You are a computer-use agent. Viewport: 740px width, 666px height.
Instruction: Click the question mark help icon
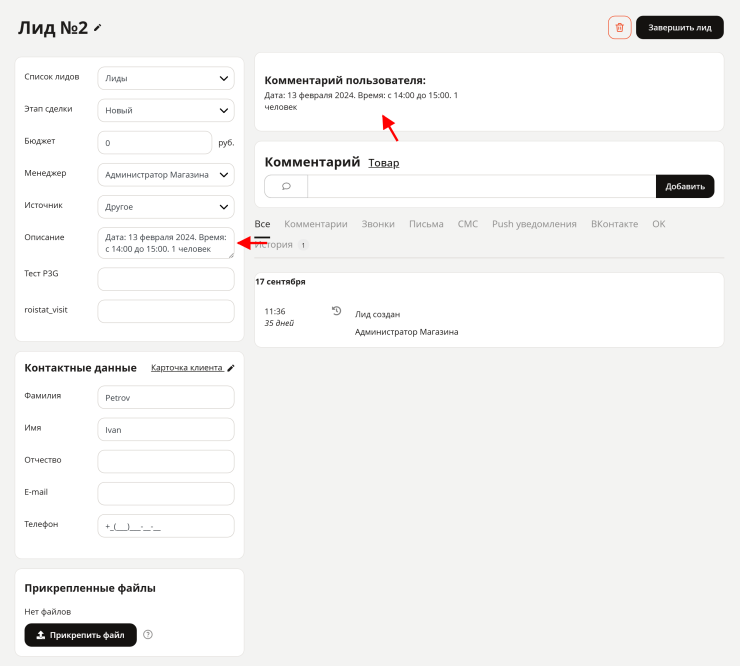point(148,635)
